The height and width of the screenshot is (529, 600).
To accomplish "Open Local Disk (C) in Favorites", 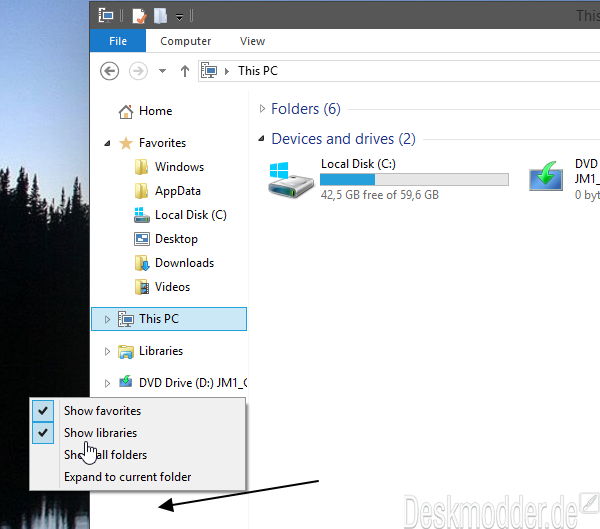I will [191, 215].
